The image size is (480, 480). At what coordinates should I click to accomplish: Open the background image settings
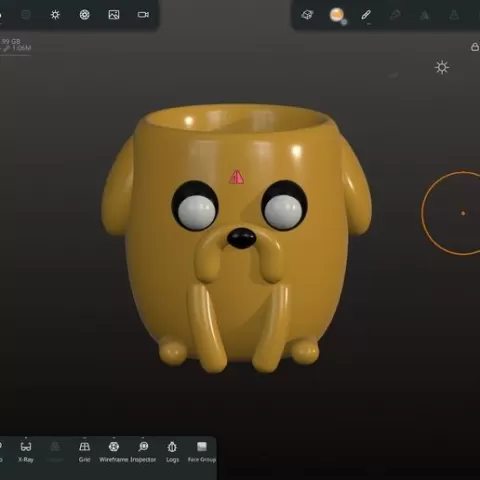click(x=114, y=15)
